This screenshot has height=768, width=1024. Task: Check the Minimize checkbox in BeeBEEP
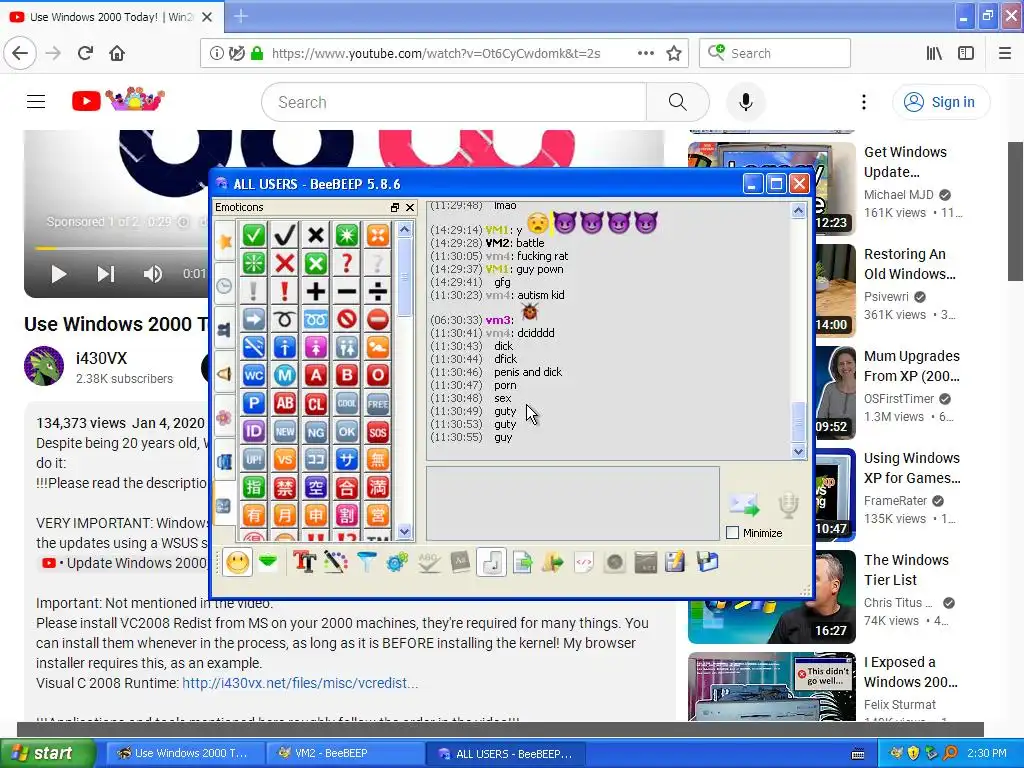click(733, 533)
